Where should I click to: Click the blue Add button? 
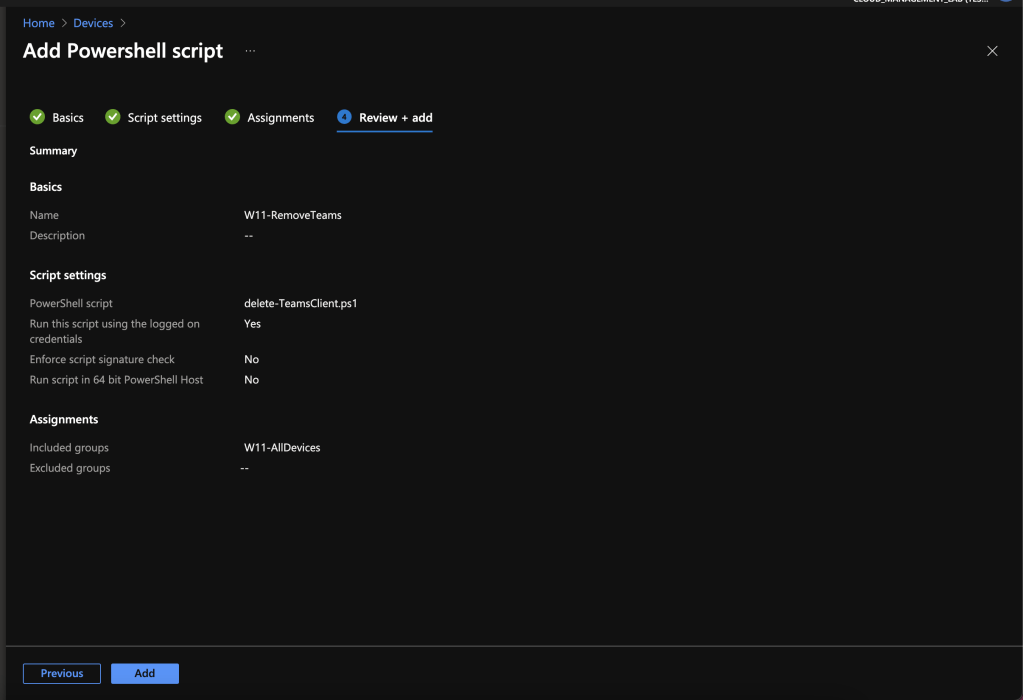pos(145,673)
